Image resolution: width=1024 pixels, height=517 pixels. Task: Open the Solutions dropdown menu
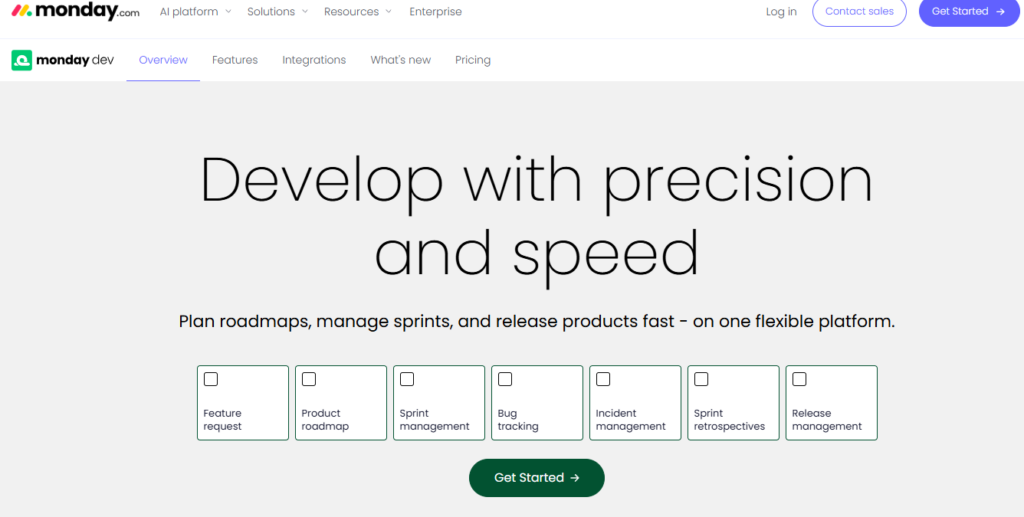click(278, 12)
